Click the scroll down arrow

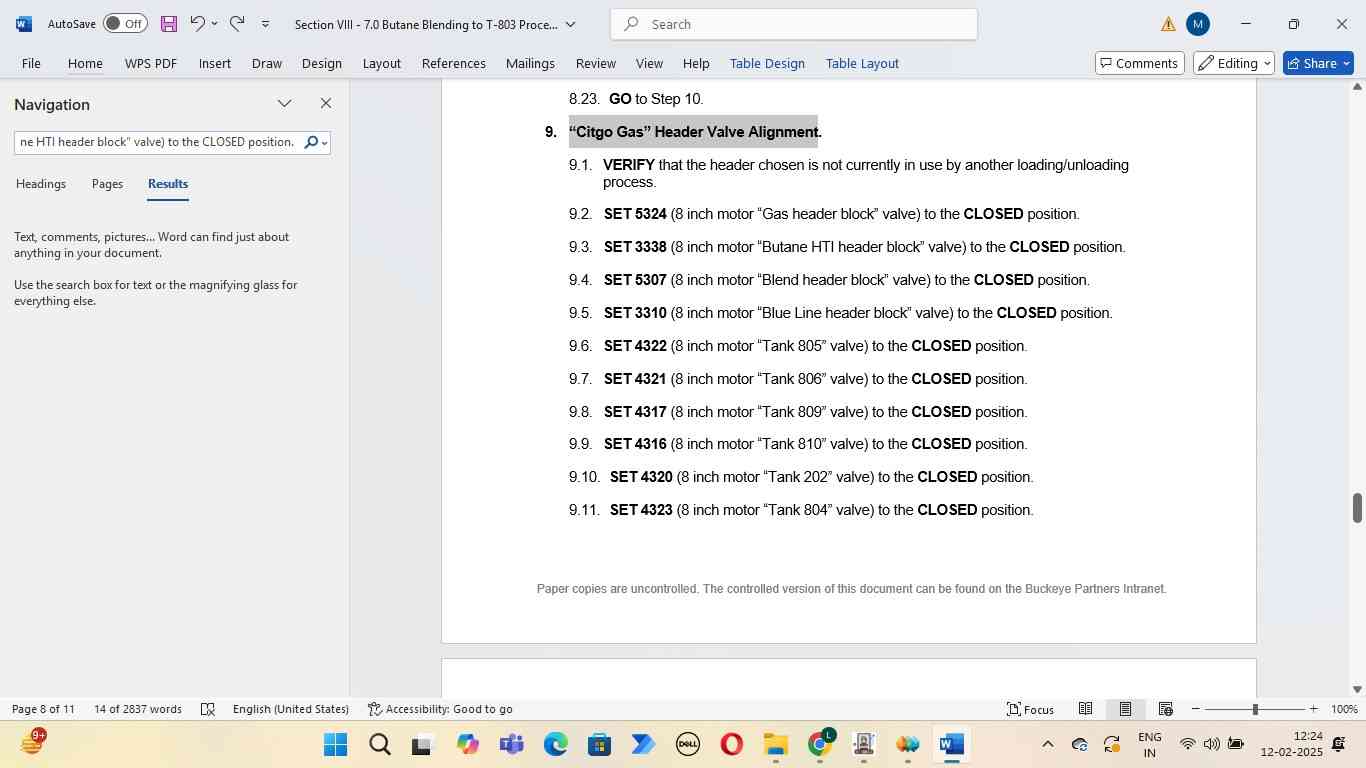click(x=1357, y=689)
